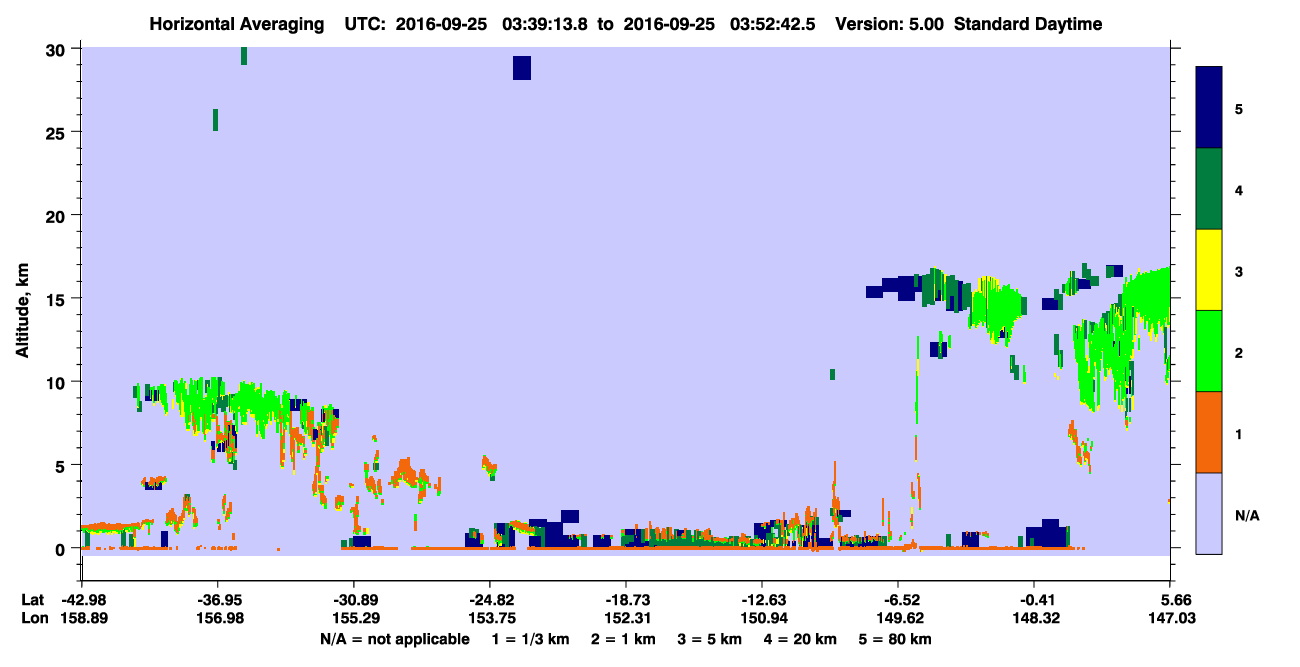Click the longitude value 156.98
Viewport: 1300px width, 667px height.
click(218, 619)
